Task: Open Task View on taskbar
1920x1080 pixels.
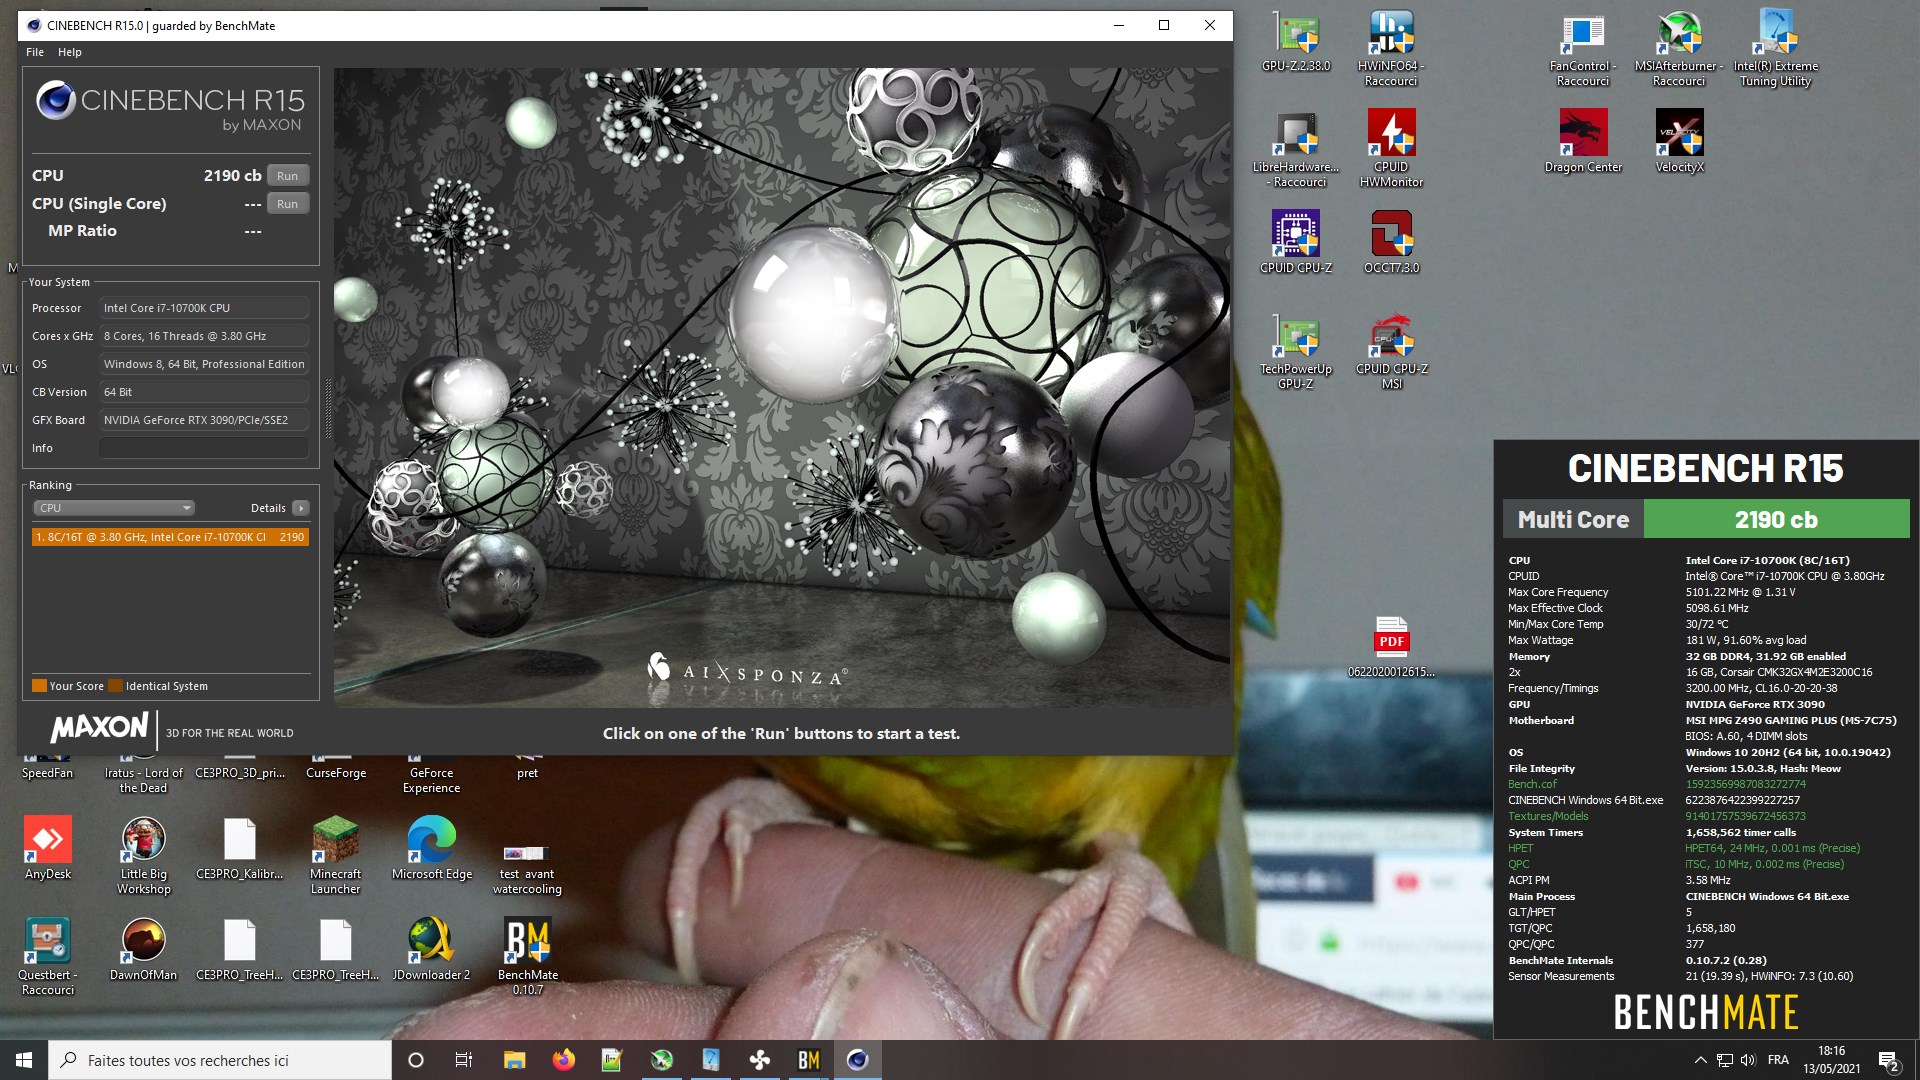Action: 464,1060
